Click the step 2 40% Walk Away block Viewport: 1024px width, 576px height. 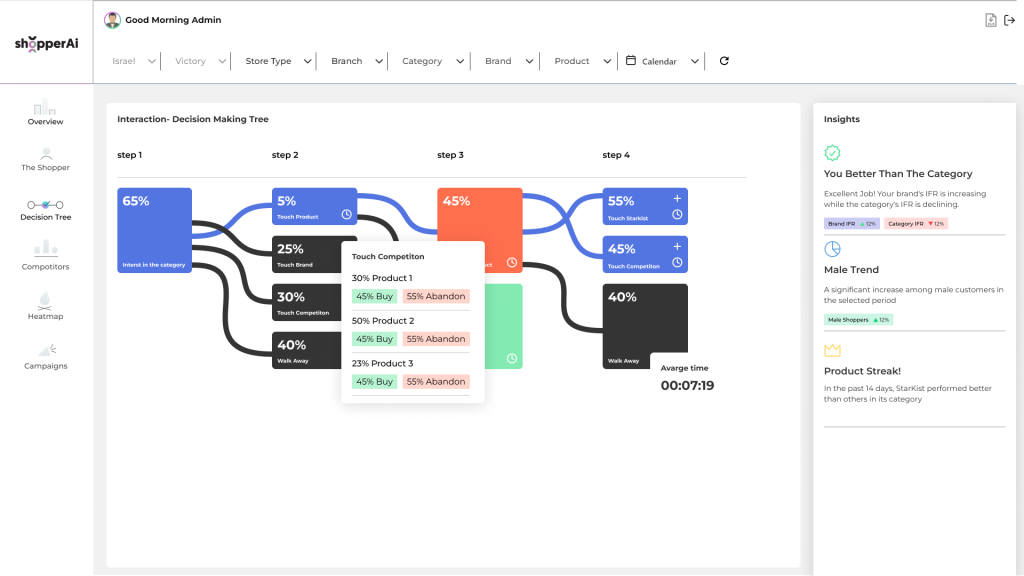(x=306, y=351)
